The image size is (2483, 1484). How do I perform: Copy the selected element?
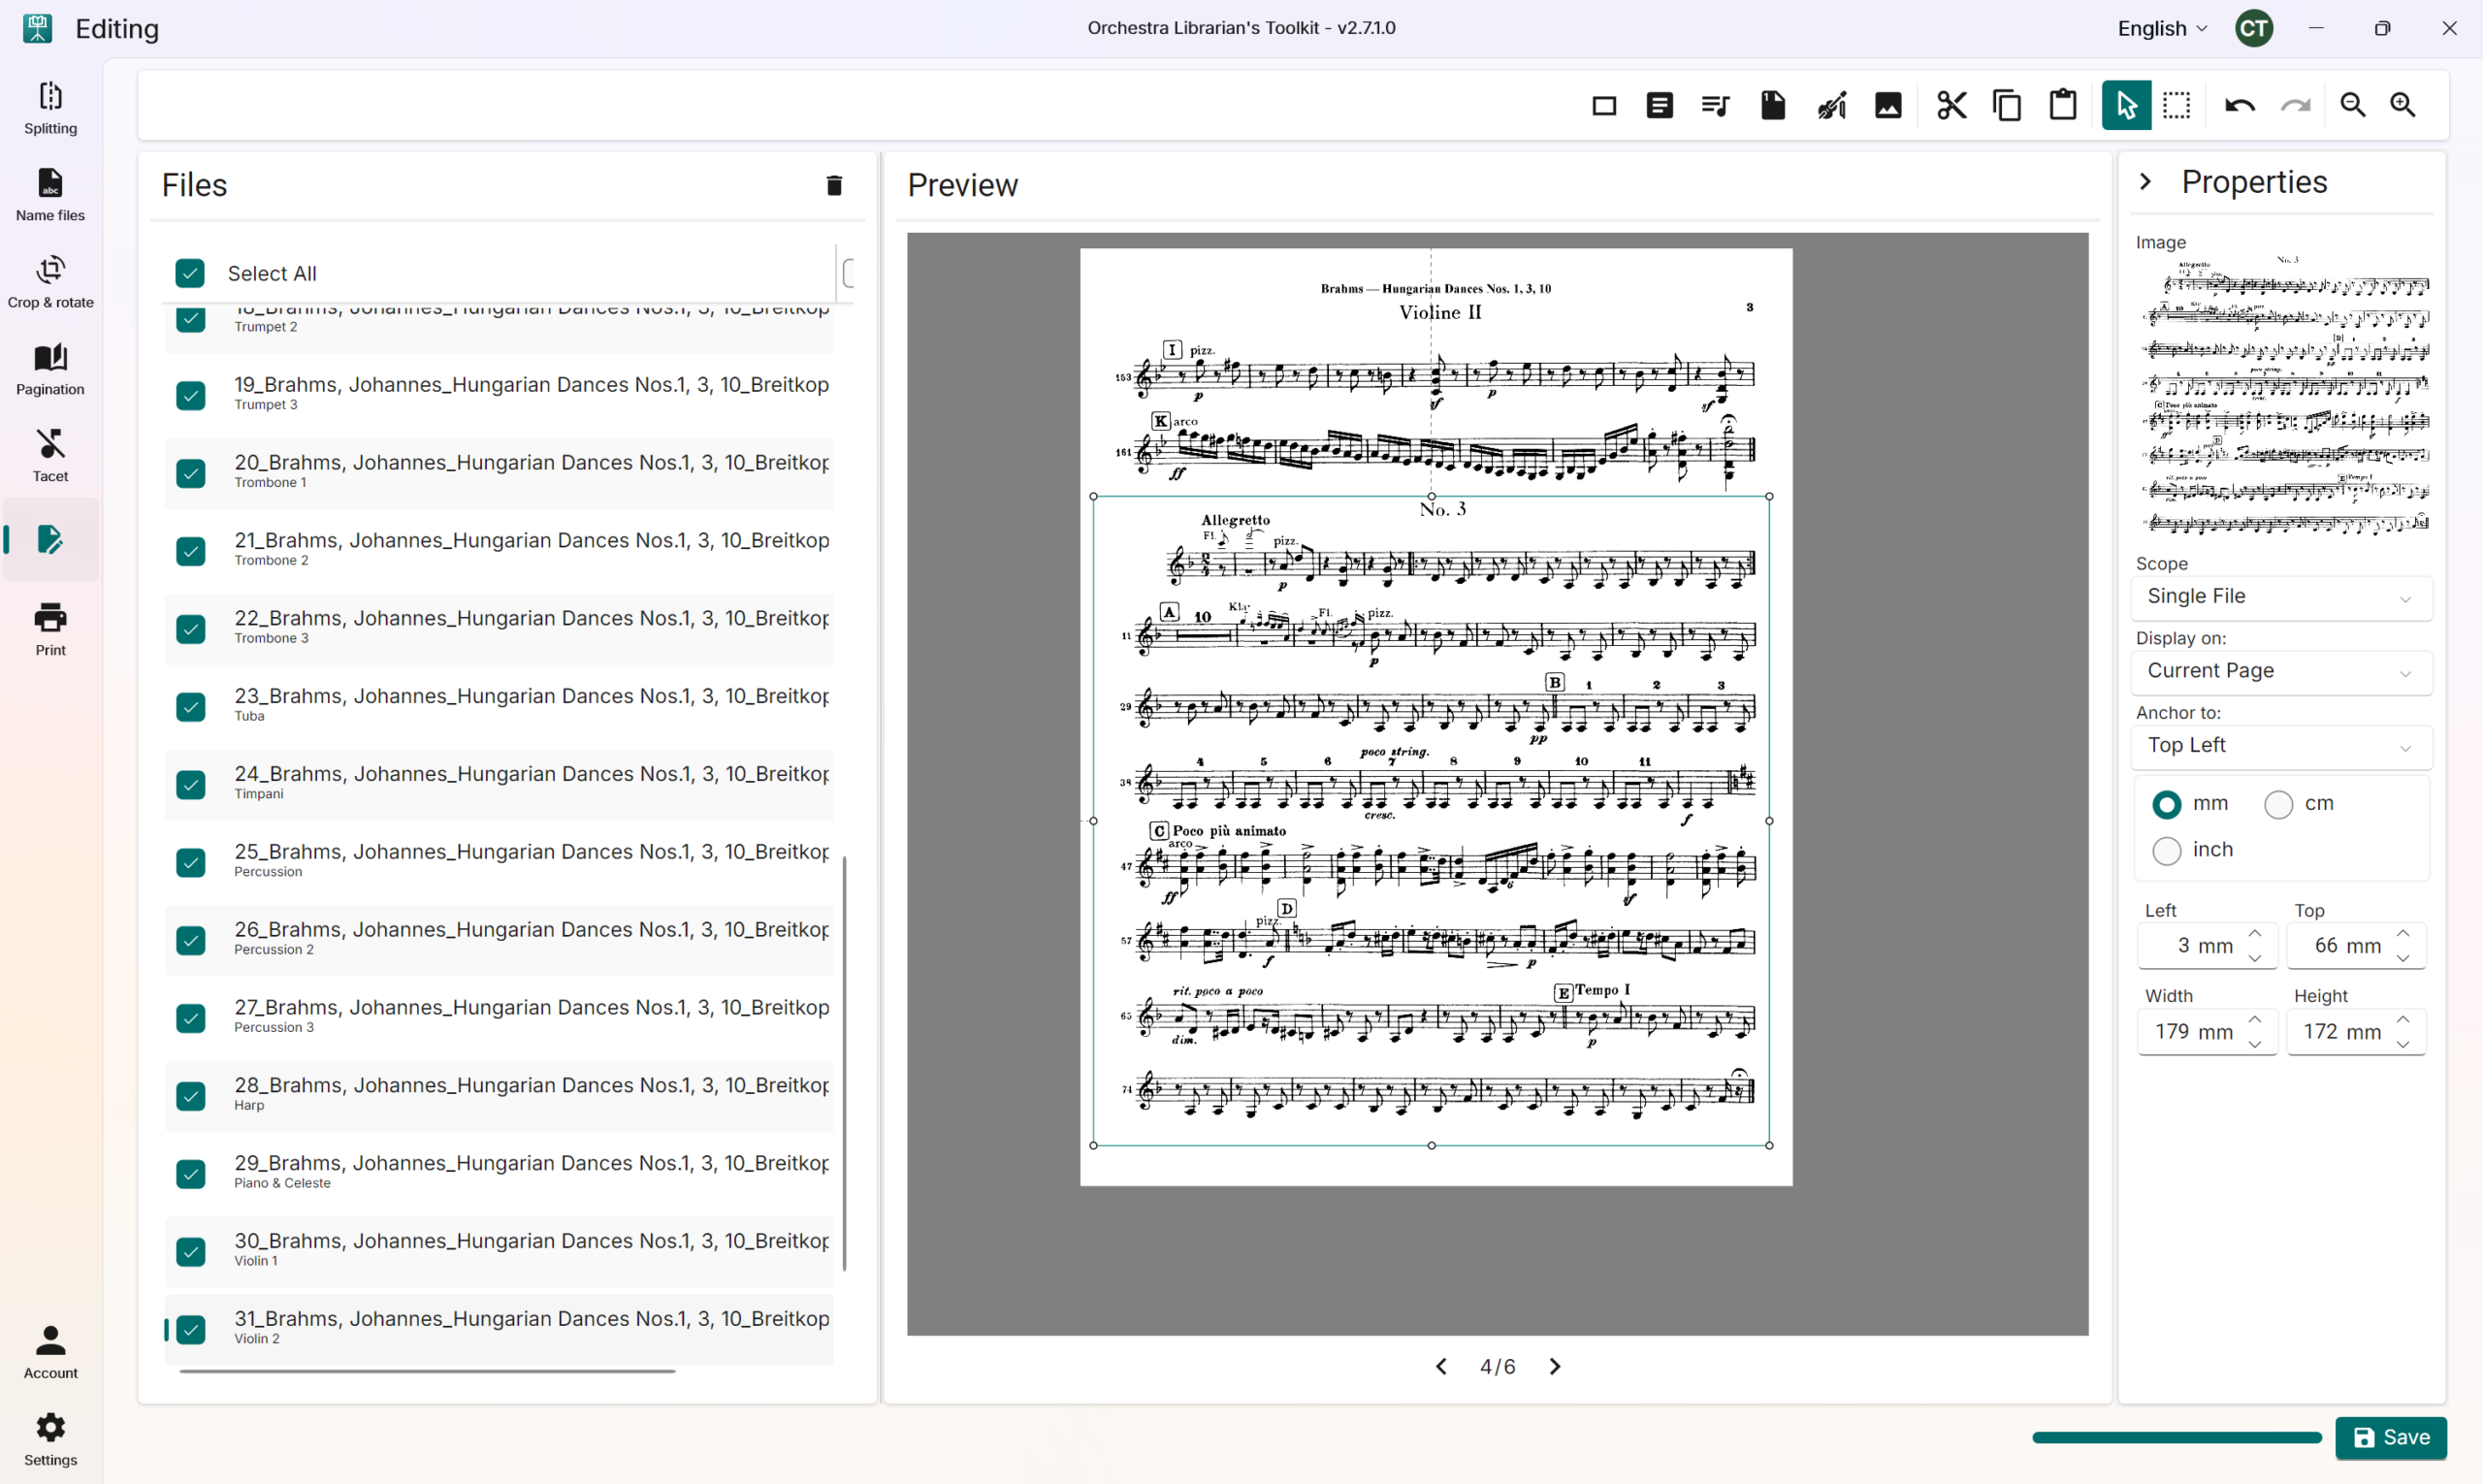(x=2007, y=106)
